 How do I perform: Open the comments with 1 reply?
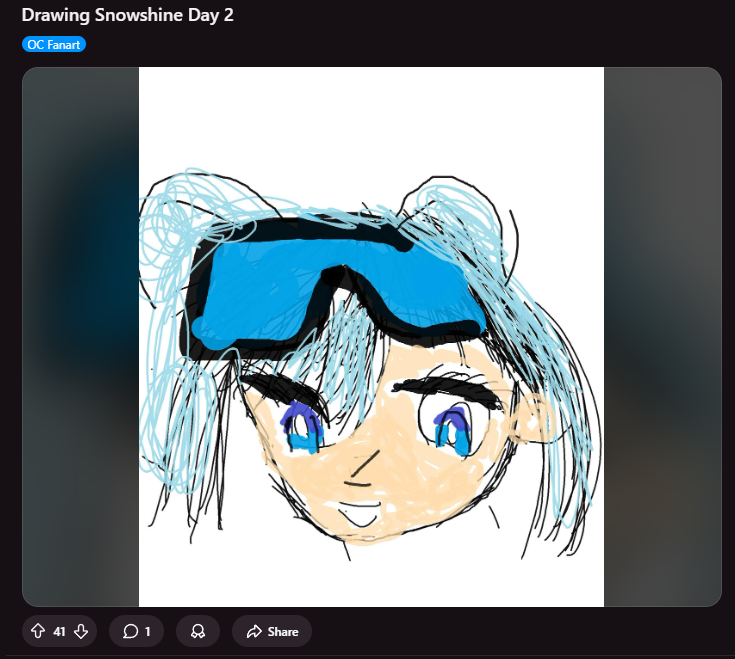pyautogui.click(x=136, y=631)
